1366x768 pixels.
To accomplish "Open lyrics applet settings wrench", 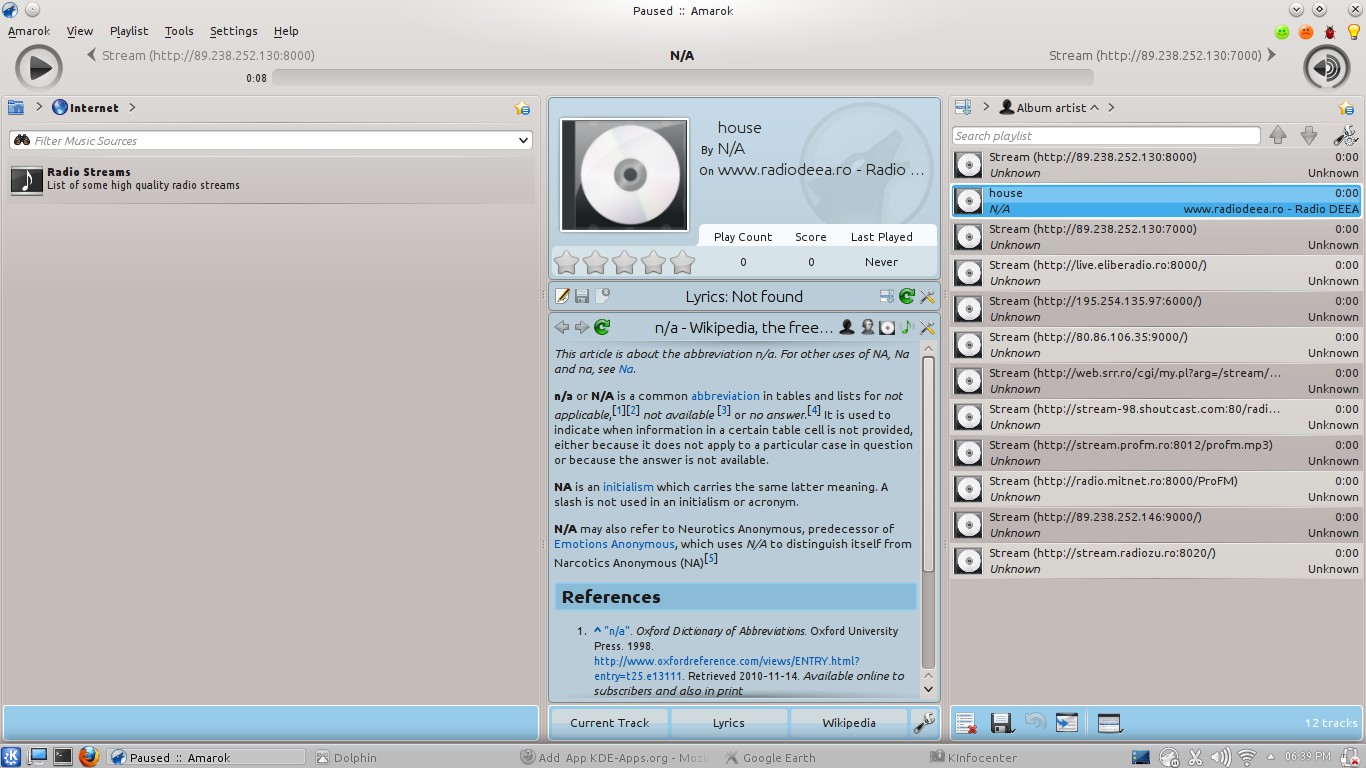I will (927, 296).
